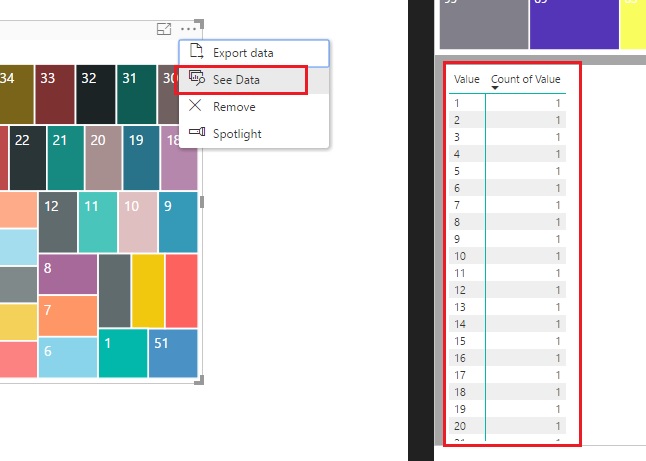Choose Export data from context menu
The height and width of the screenshot is (461, 646).
point(254,53)
